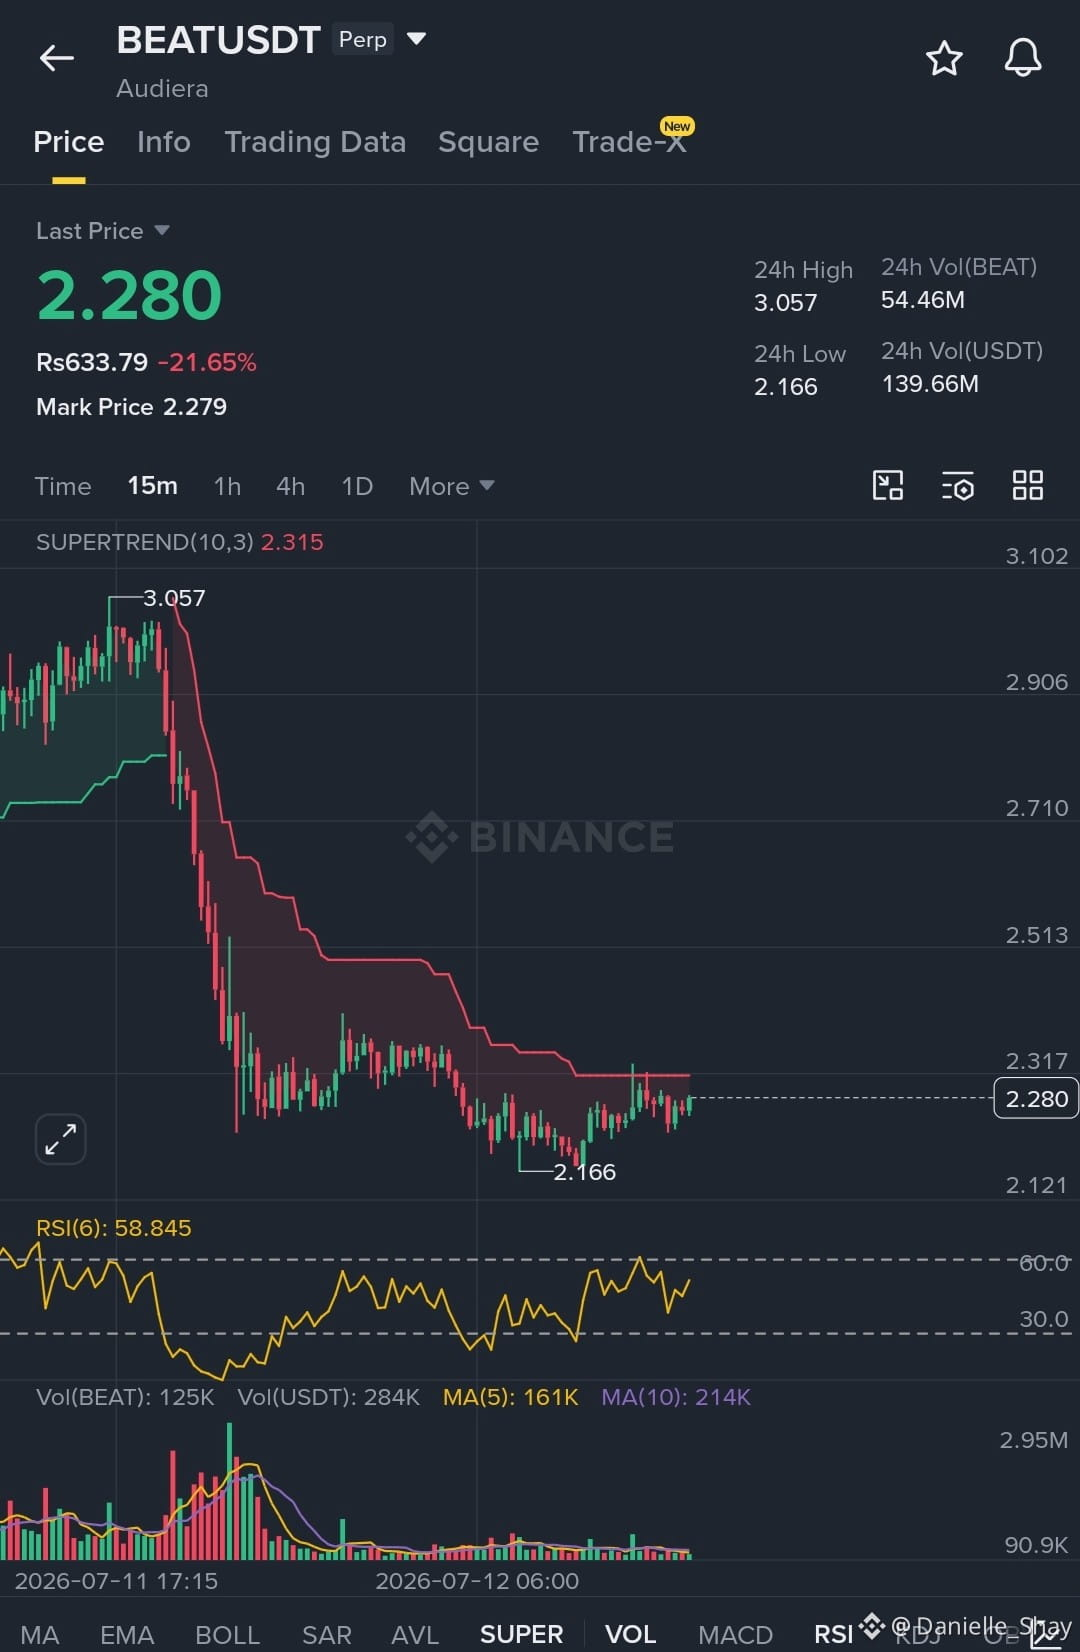Toggle the EMA indicator
This screenshot has height=1652, width=1080.
tap(127, 1634)
